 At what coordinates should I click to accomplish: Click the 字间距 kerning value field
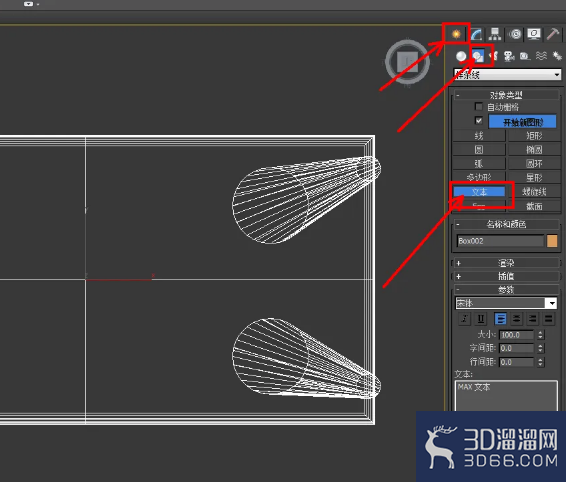pos(516,348)
